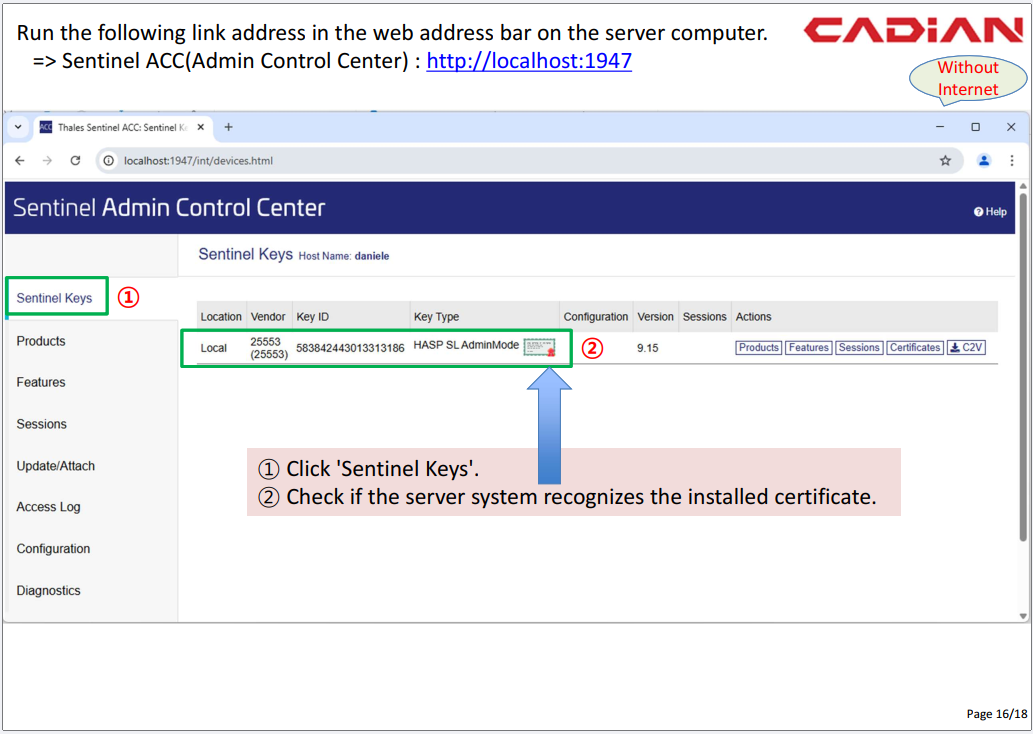Click the page reload icon
1033x734 pixels.
[x=75, y=160]
